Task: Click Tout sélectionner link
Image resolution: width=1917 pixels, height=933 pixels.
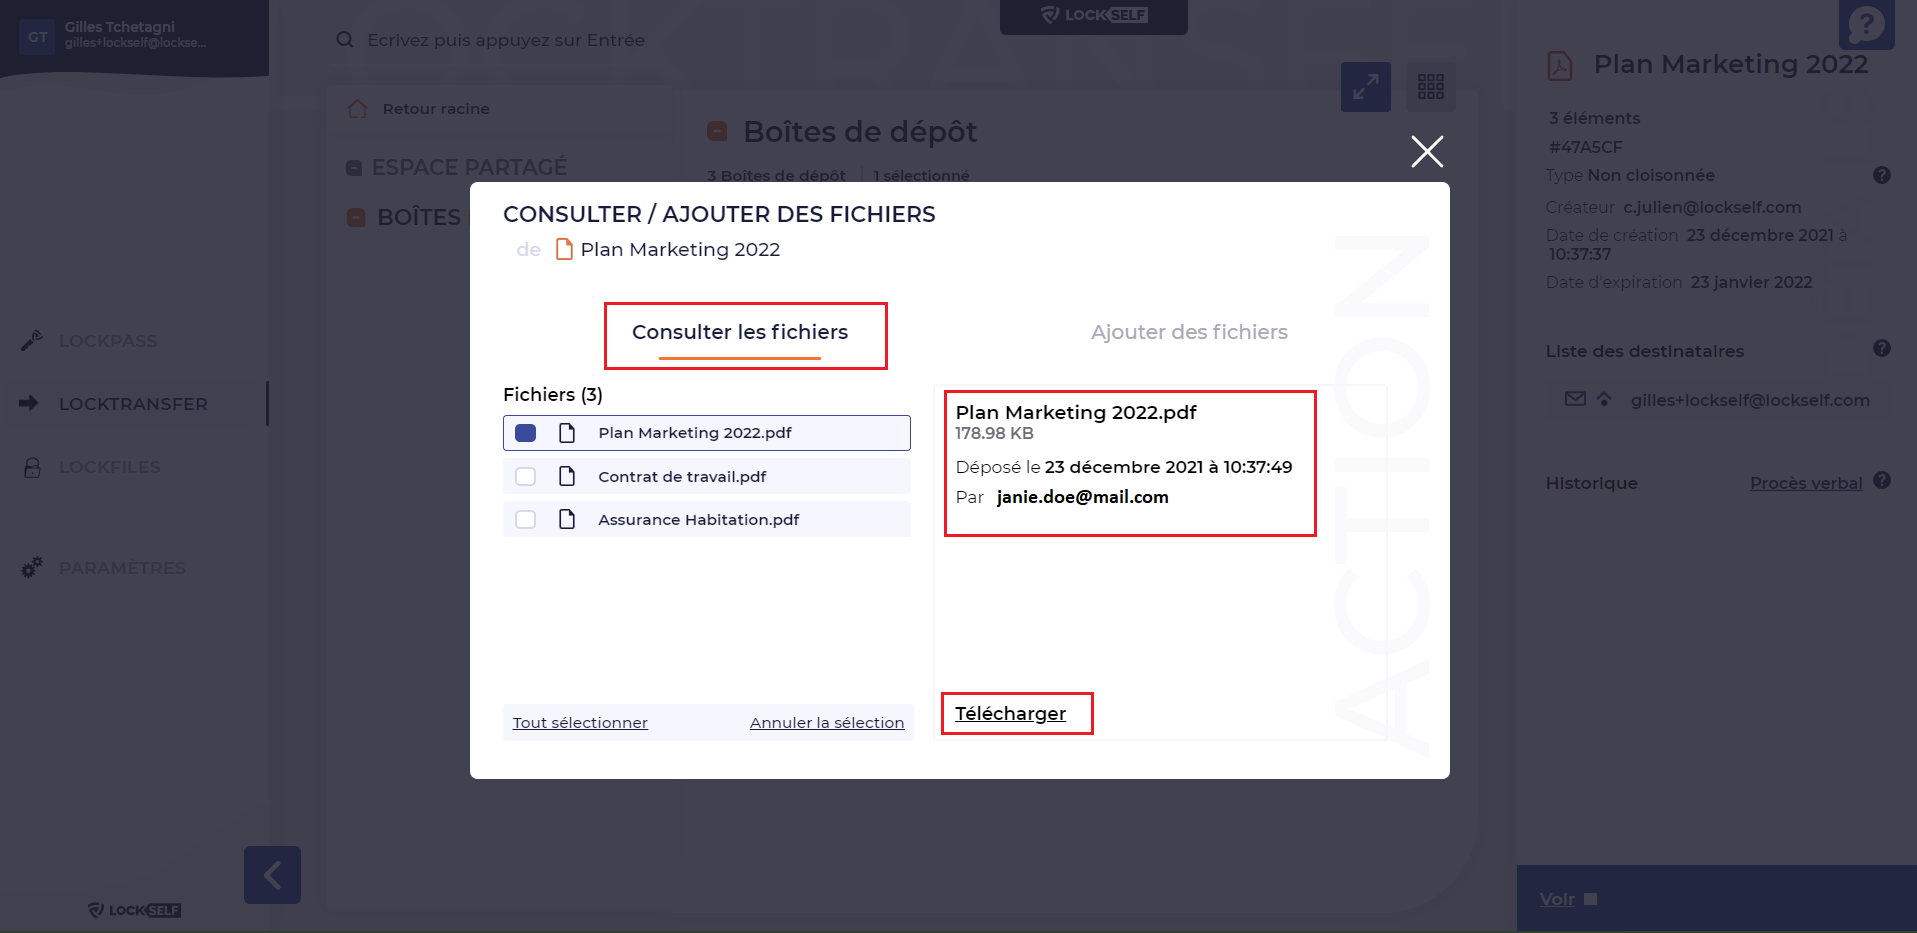Action: pos(580,723)
